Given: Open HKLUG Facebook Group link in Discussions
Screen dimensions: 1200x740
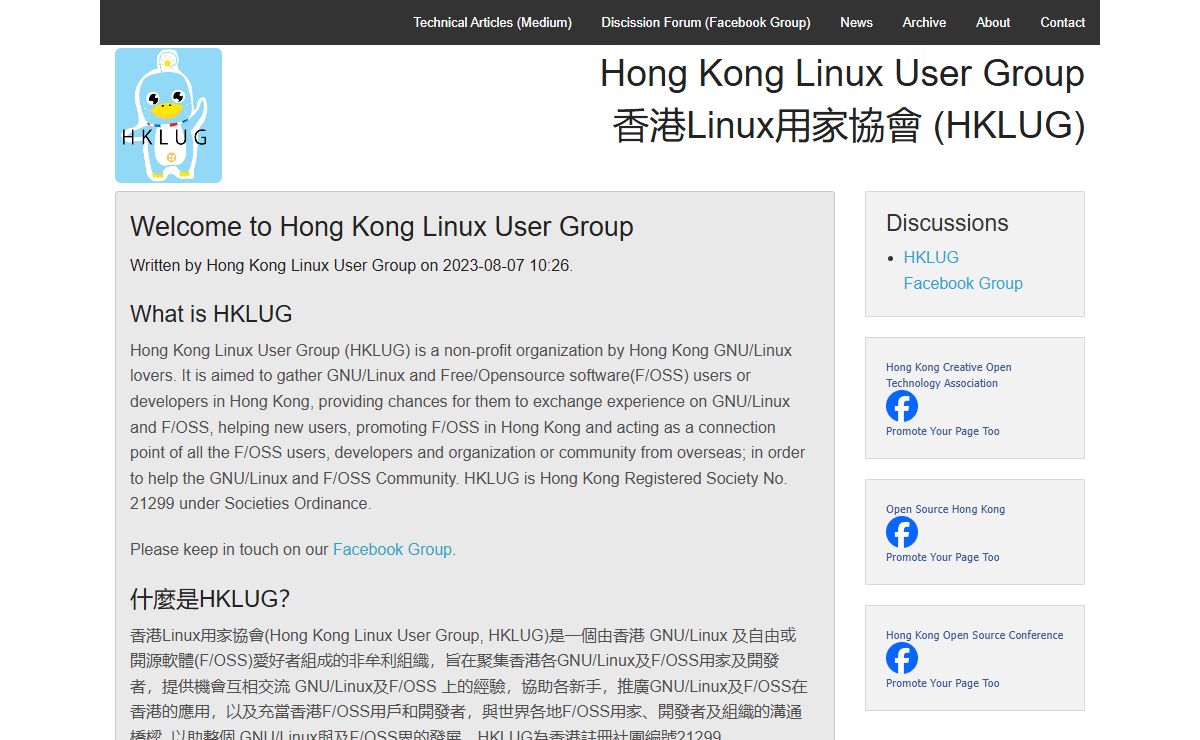Looking at the screenshot, I should (963, 270).
